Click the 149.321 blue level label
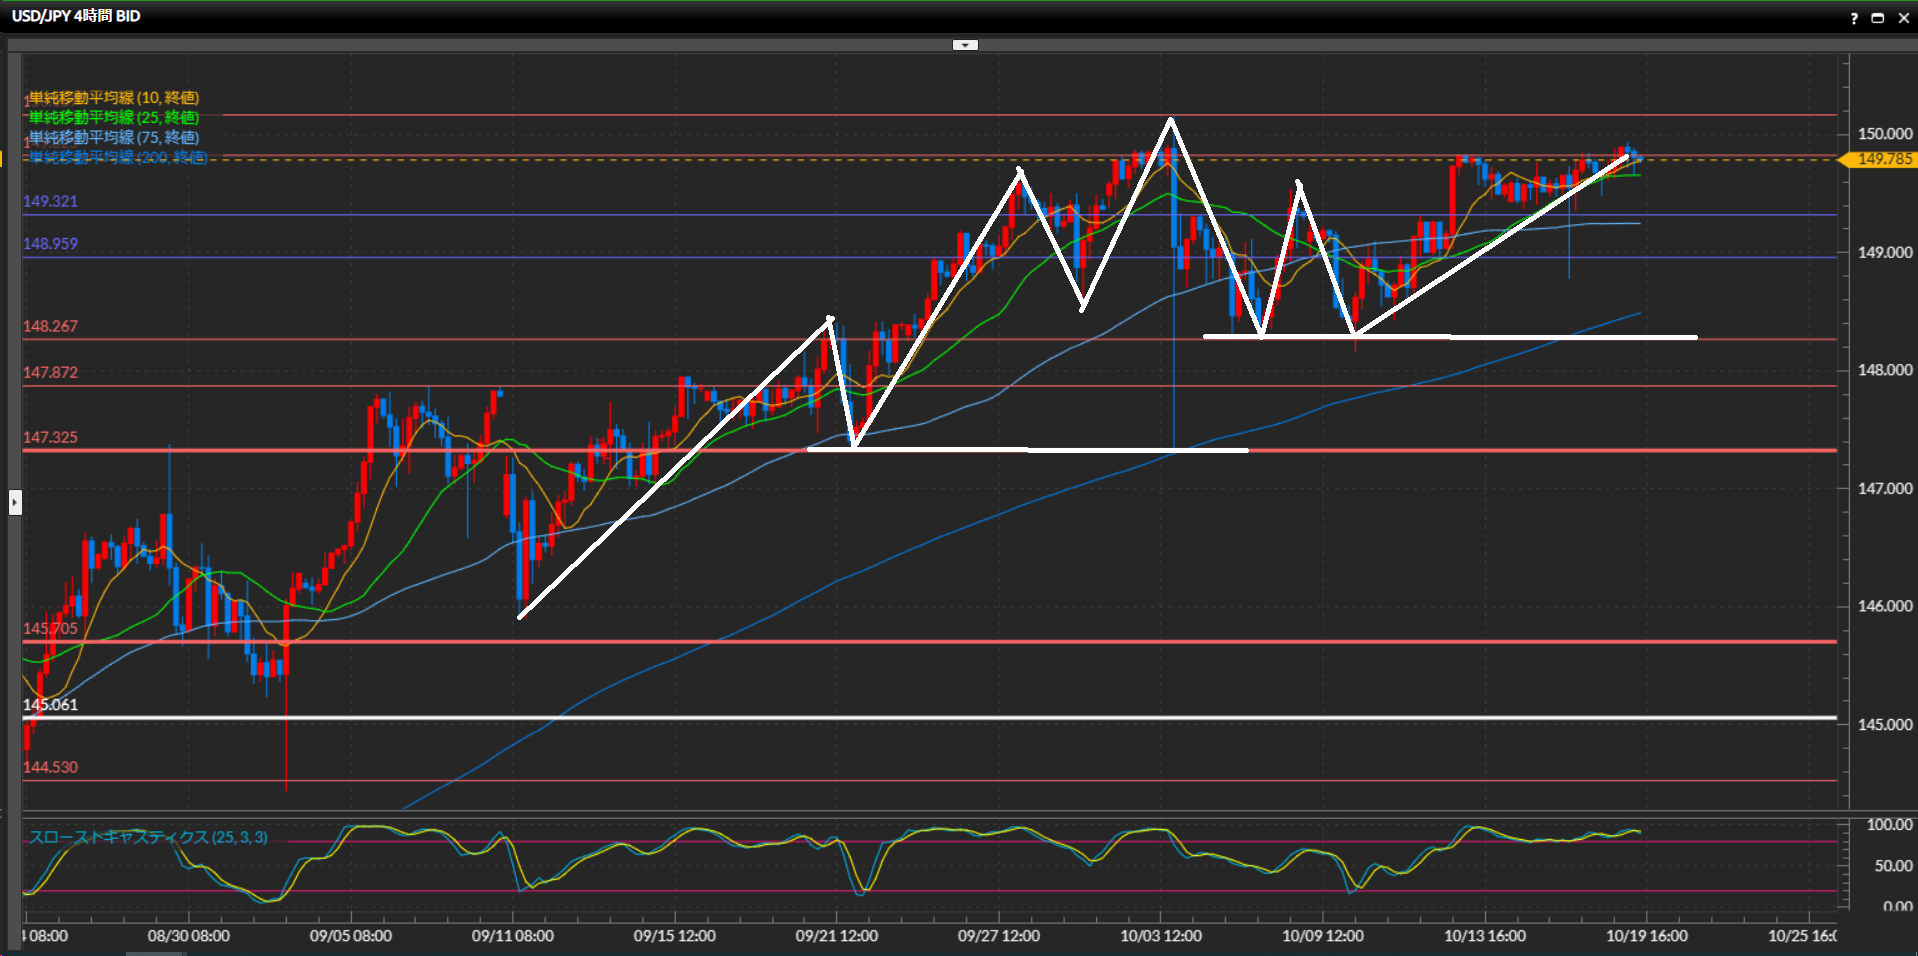Viewport: 1918px width, 956px height. [50, 201]
